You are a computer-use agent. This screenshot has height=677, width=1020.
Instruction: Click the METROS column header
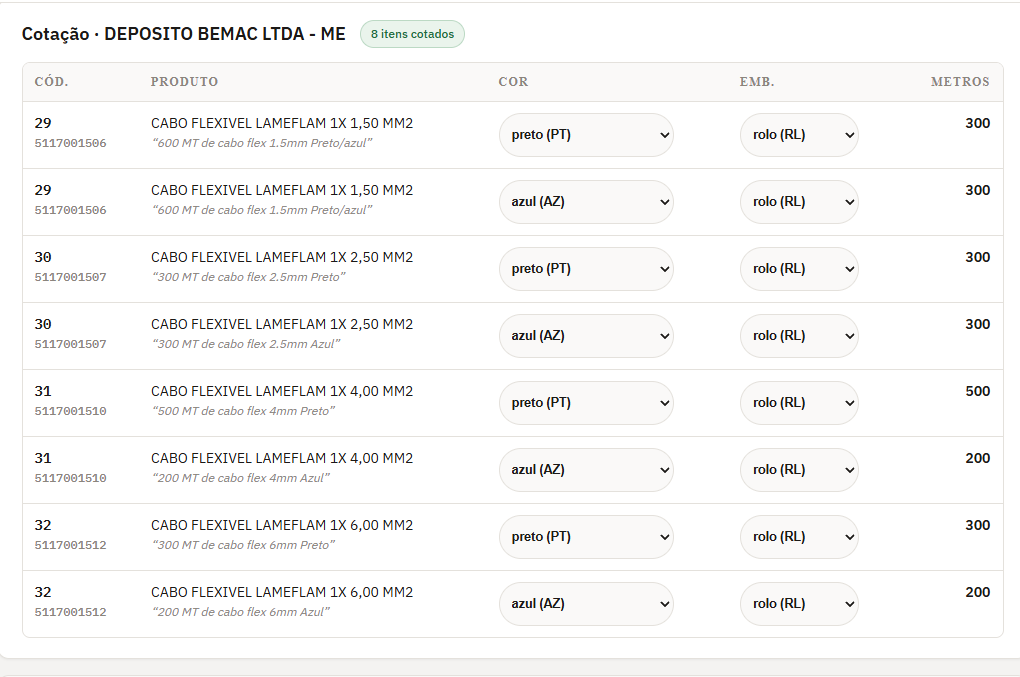960,82
